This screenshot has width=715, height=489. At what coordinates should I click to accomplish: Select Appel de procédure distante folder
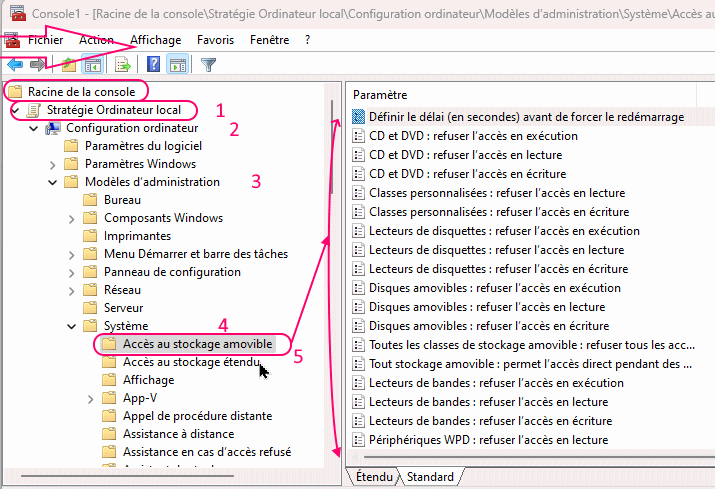coord(197,416)
